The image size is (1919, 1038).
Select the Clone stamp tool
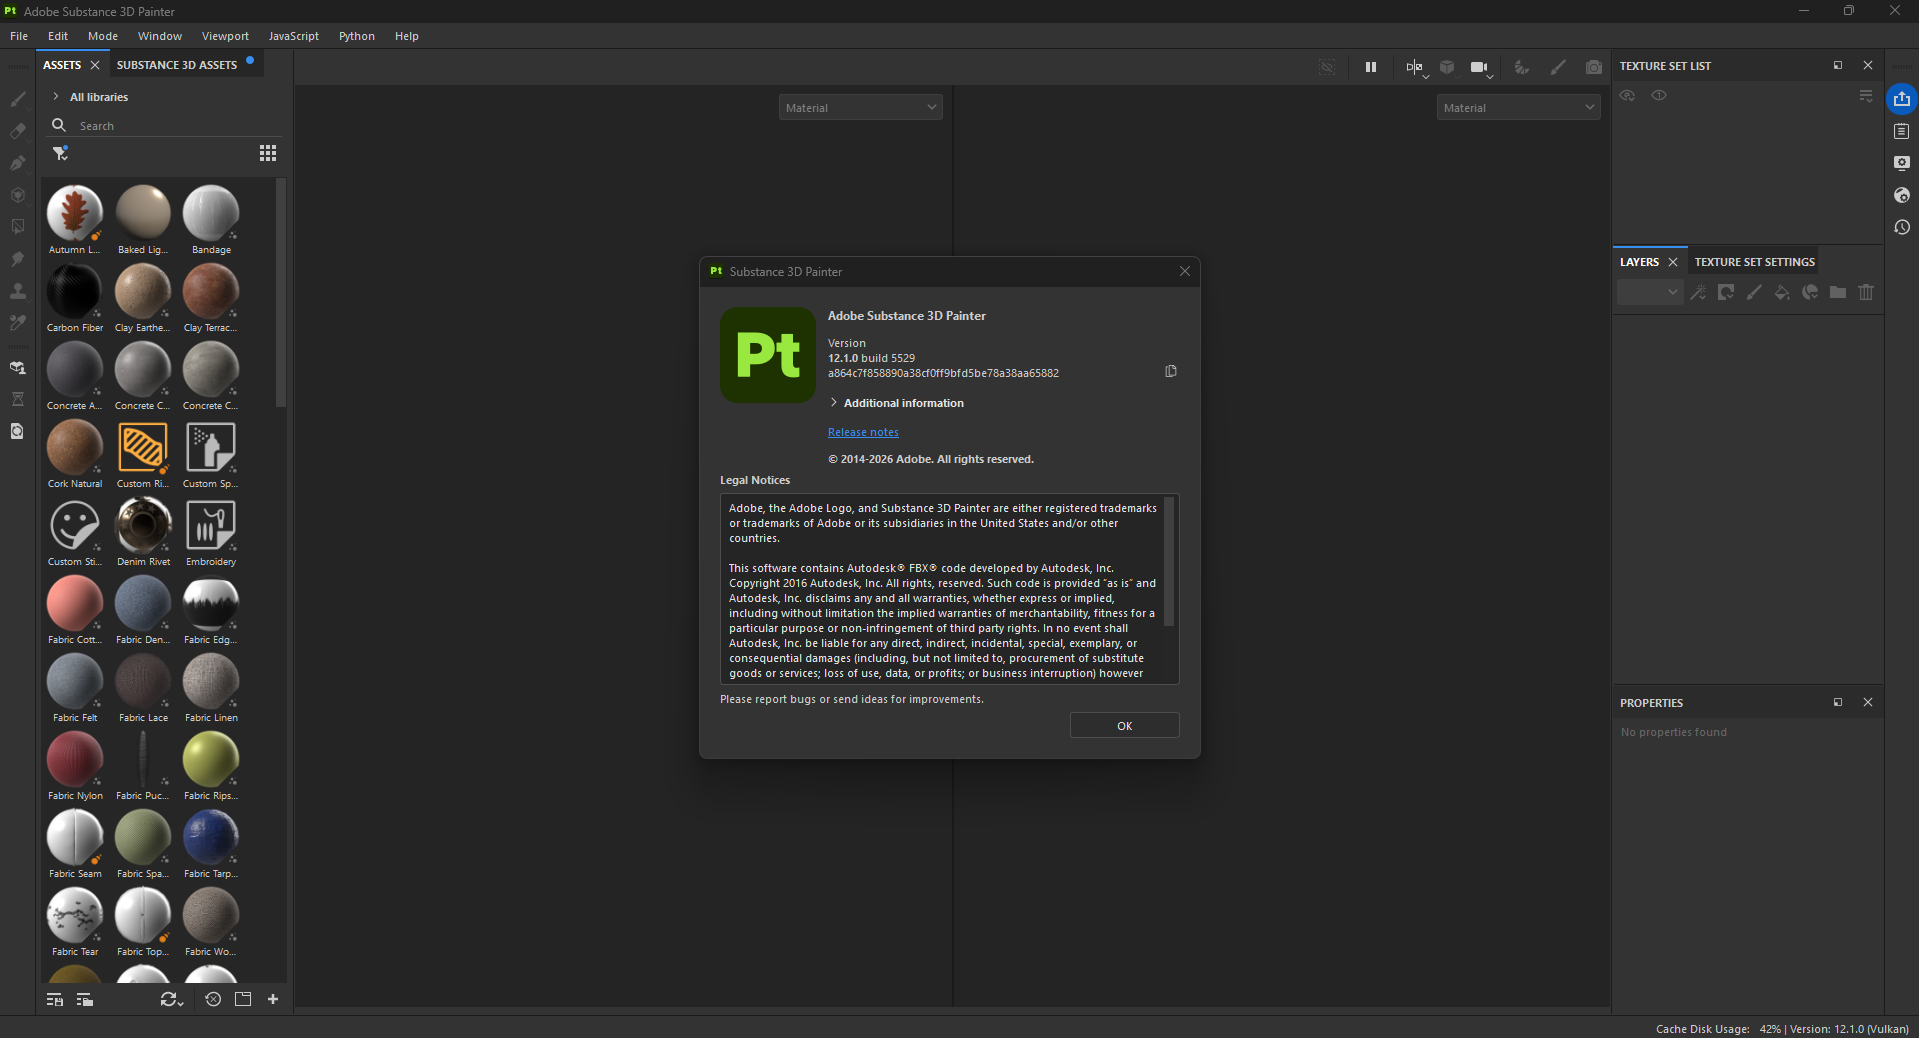click(x=17, y=291)
